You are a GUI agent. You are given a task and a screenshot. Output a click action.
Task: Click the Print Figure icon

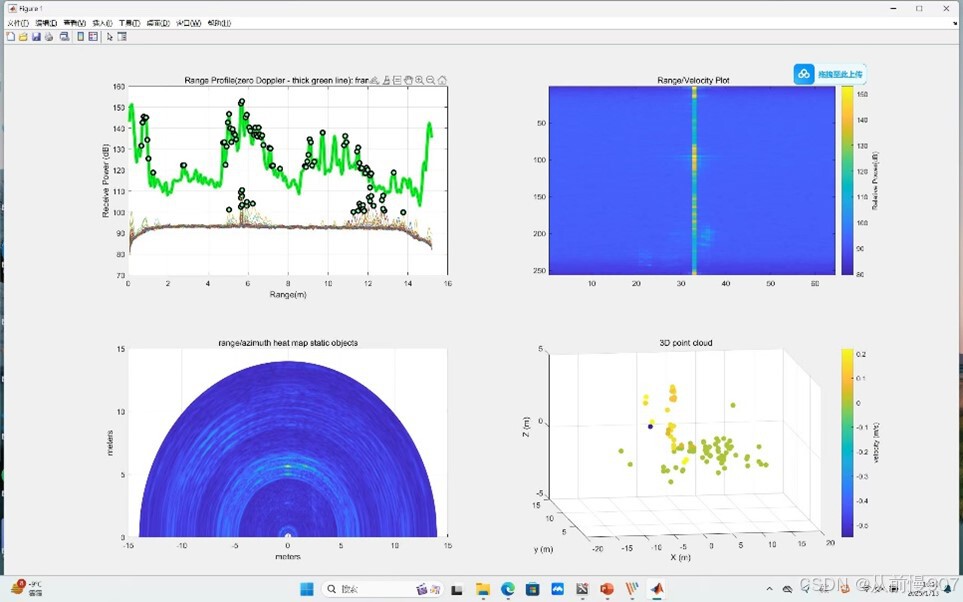(49, 37)
